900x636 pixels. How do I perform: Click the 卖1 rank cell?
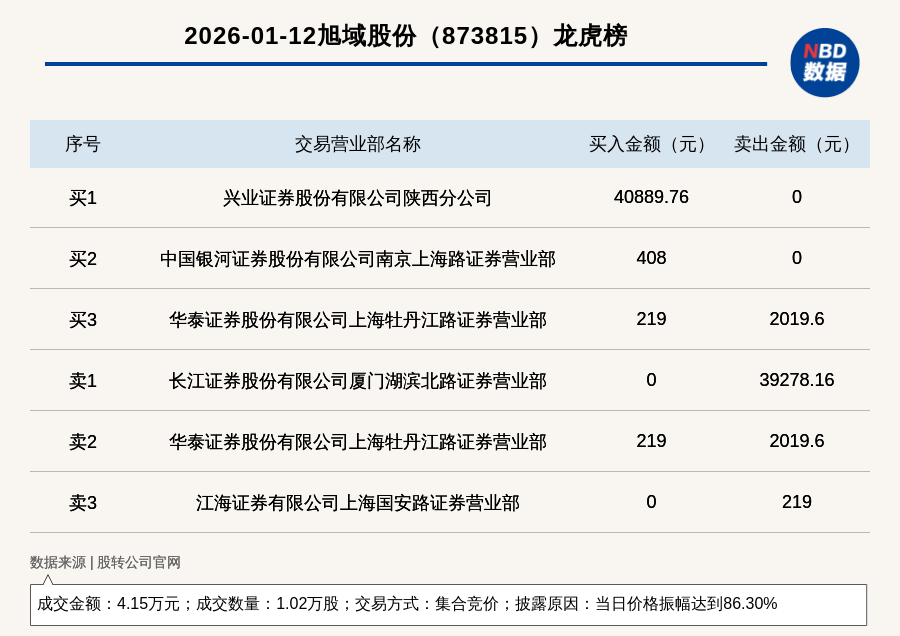point(83,381)
